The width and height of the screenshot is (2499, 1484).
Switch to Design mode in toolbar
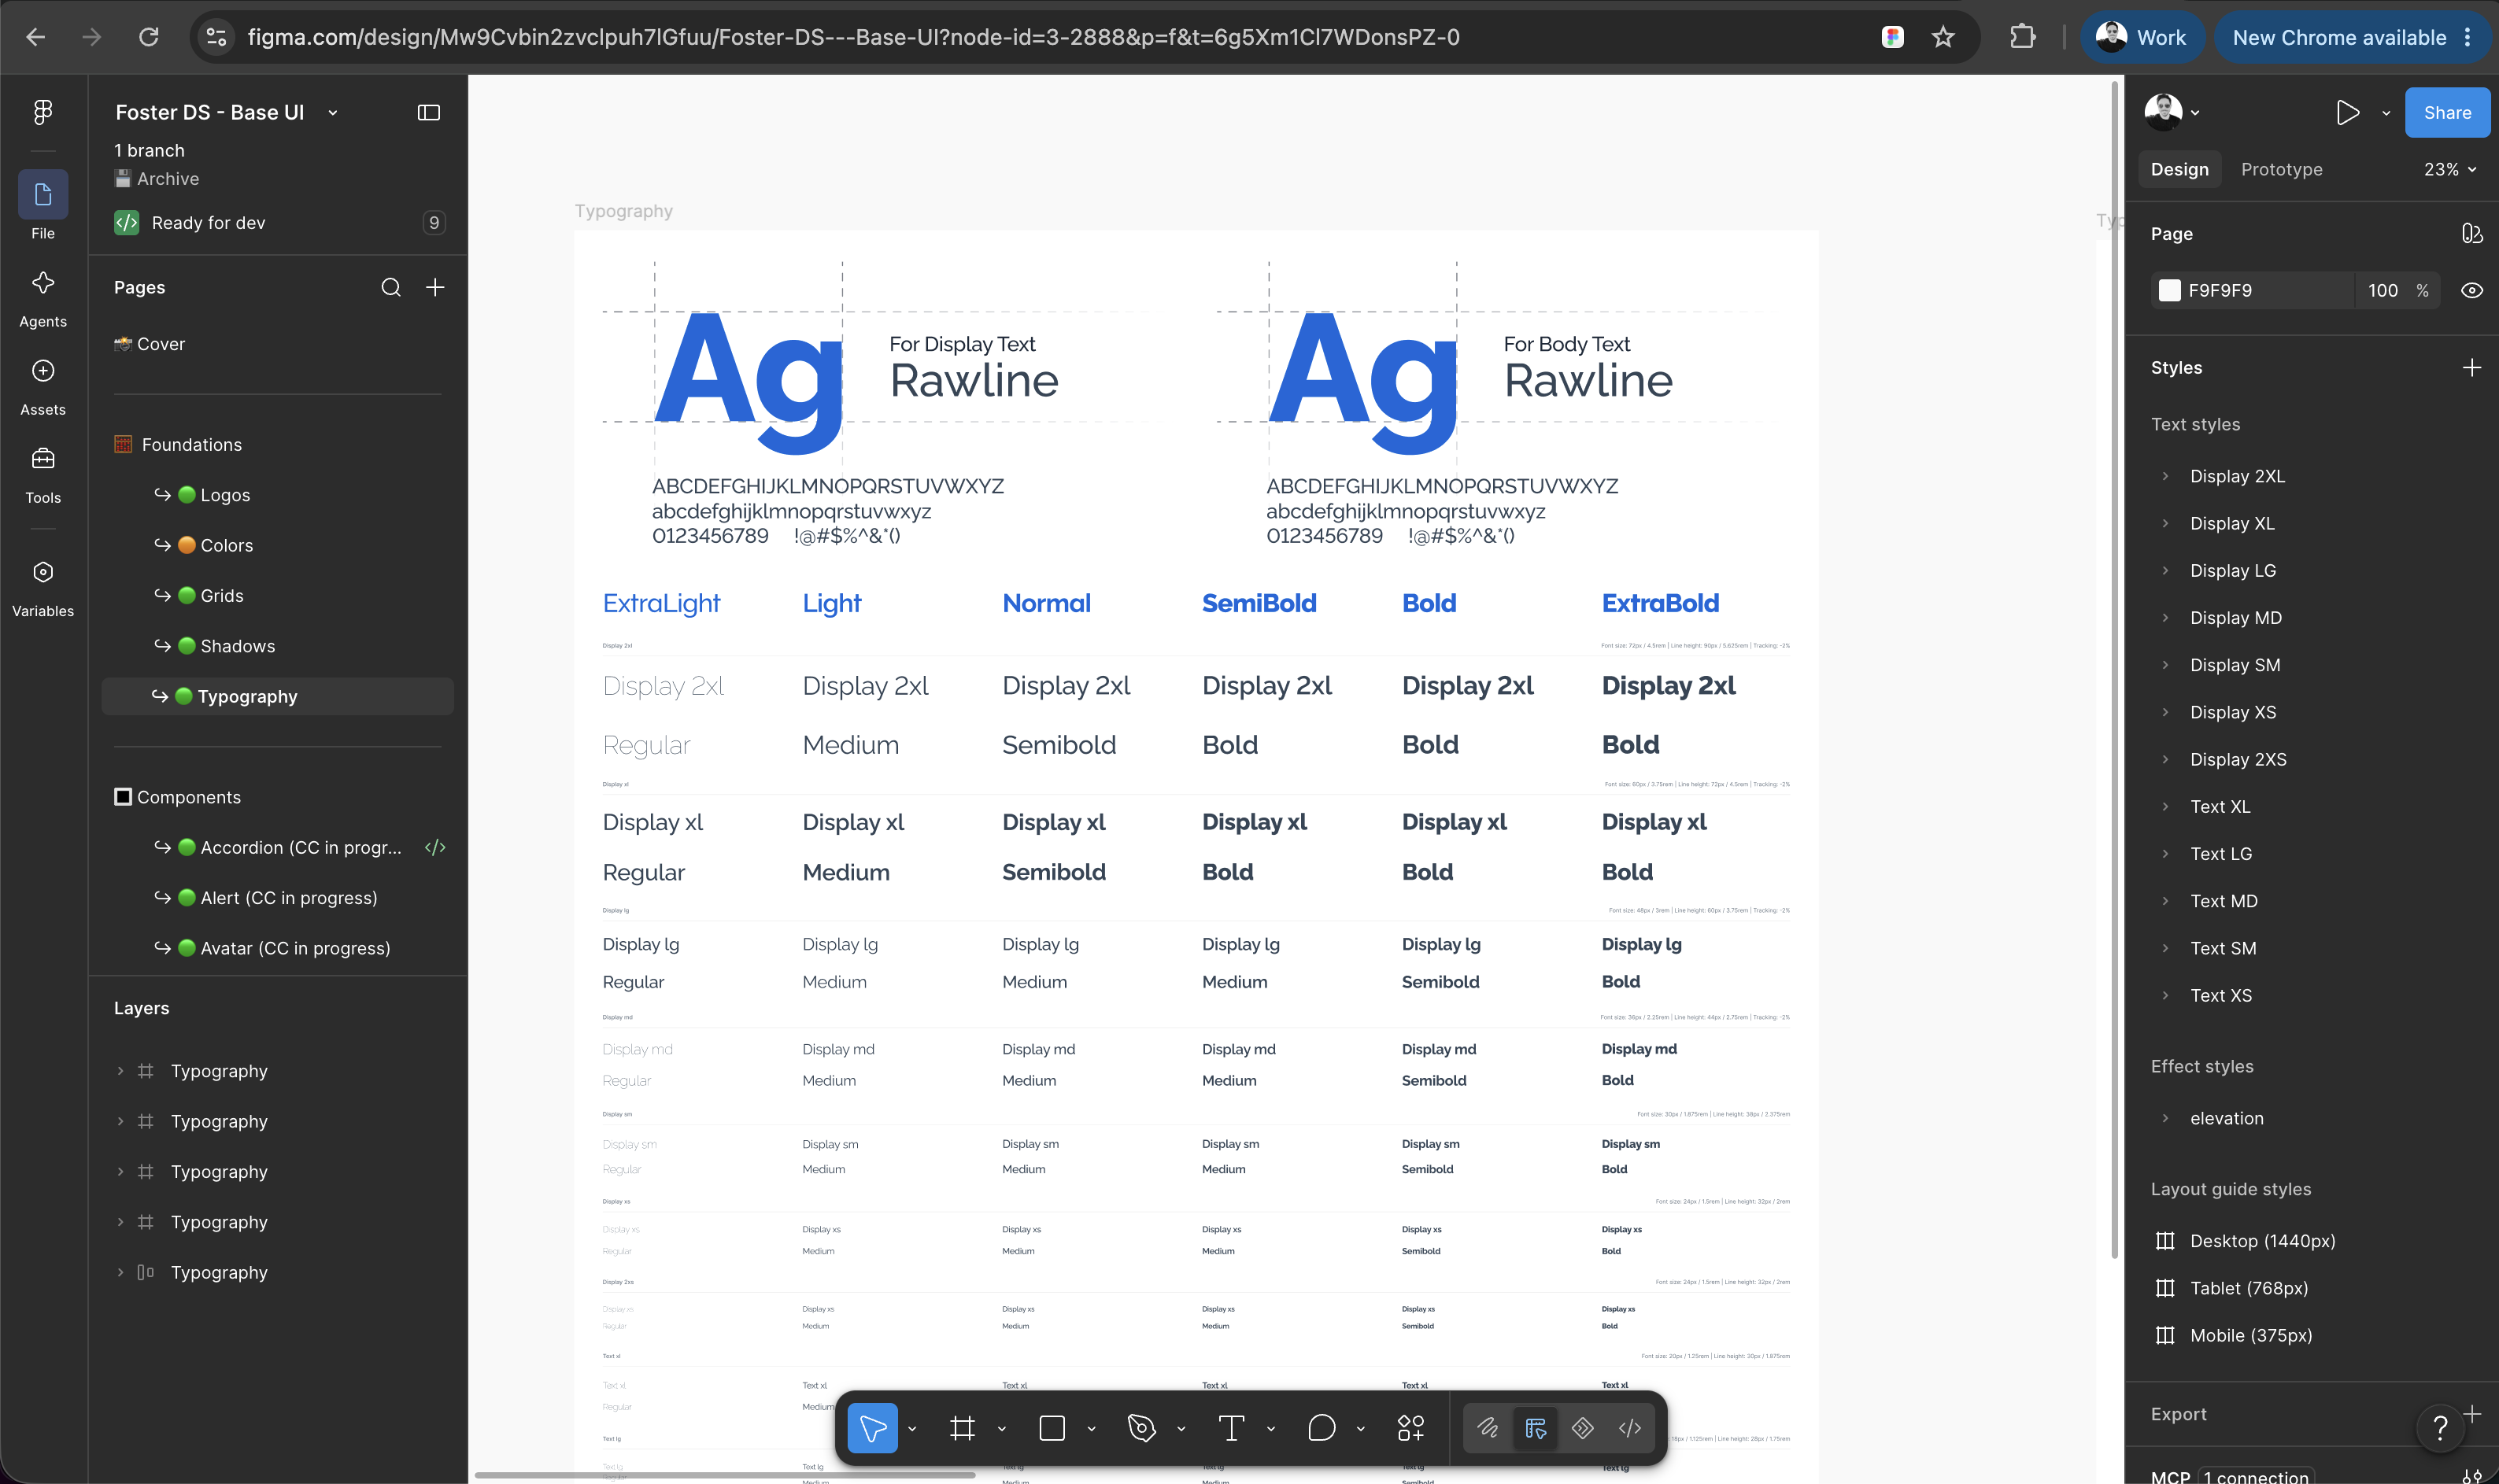1536,1428
